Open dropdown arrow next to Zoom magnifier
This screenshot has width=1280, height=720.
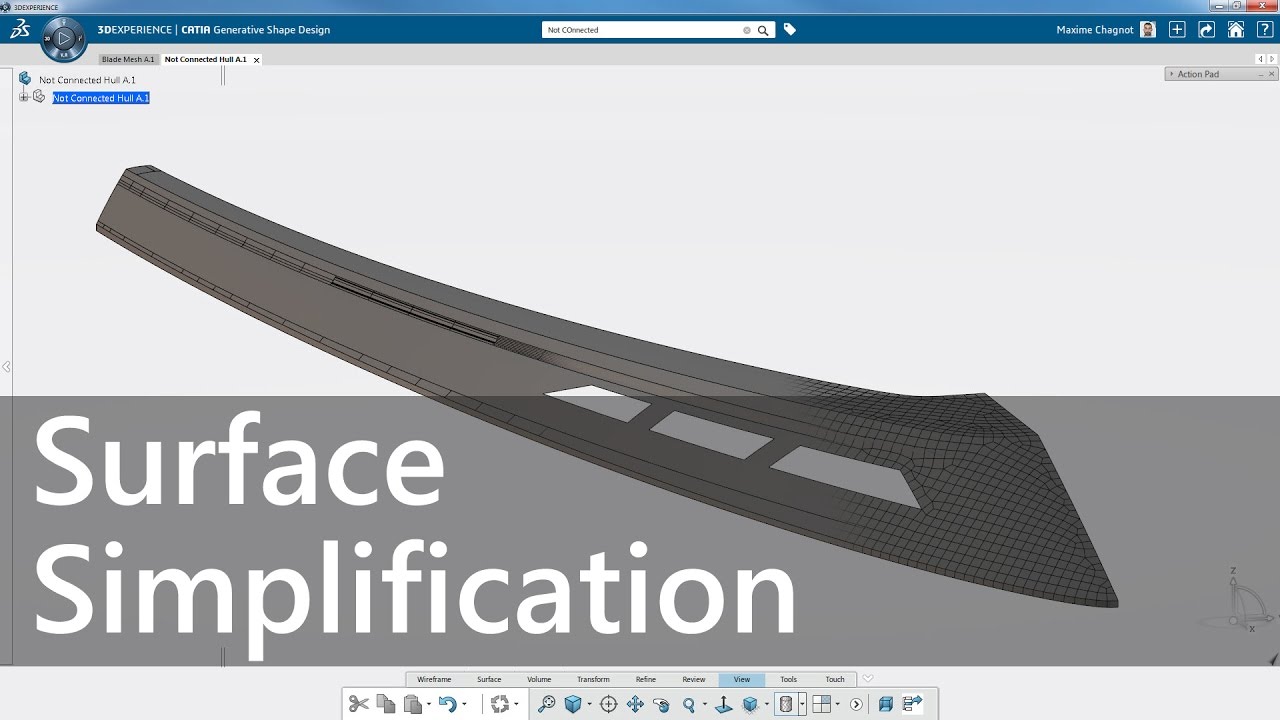click(x=704, y=704)
